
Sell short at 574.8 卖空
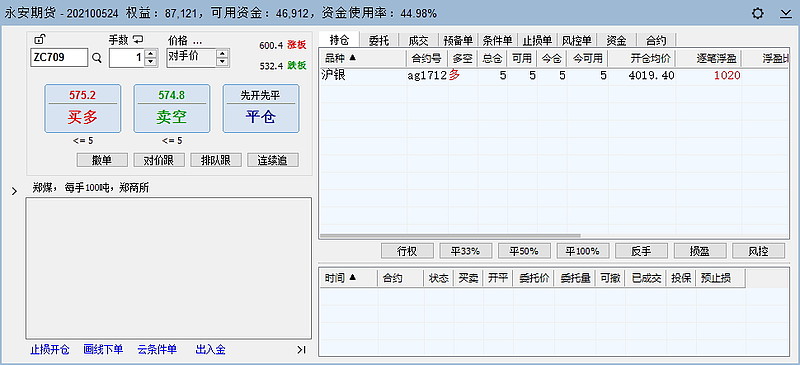[171, 109]
